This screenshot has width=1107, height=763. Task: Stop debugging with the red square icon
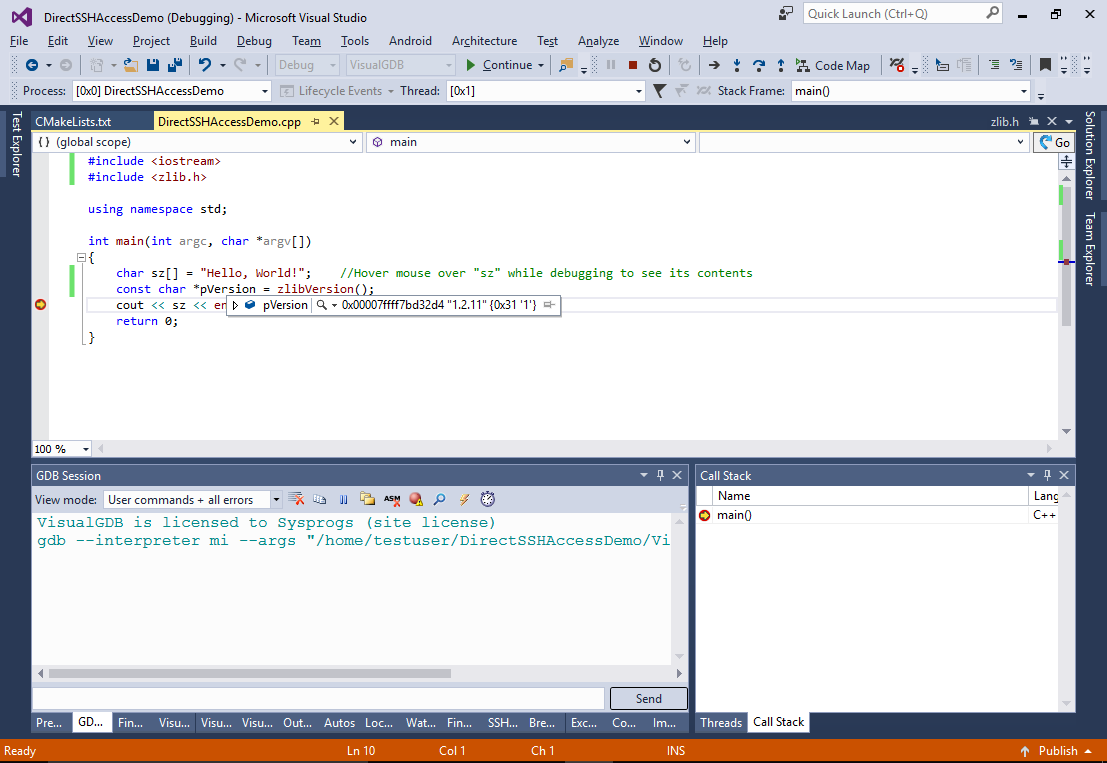(x=633, y=65)
